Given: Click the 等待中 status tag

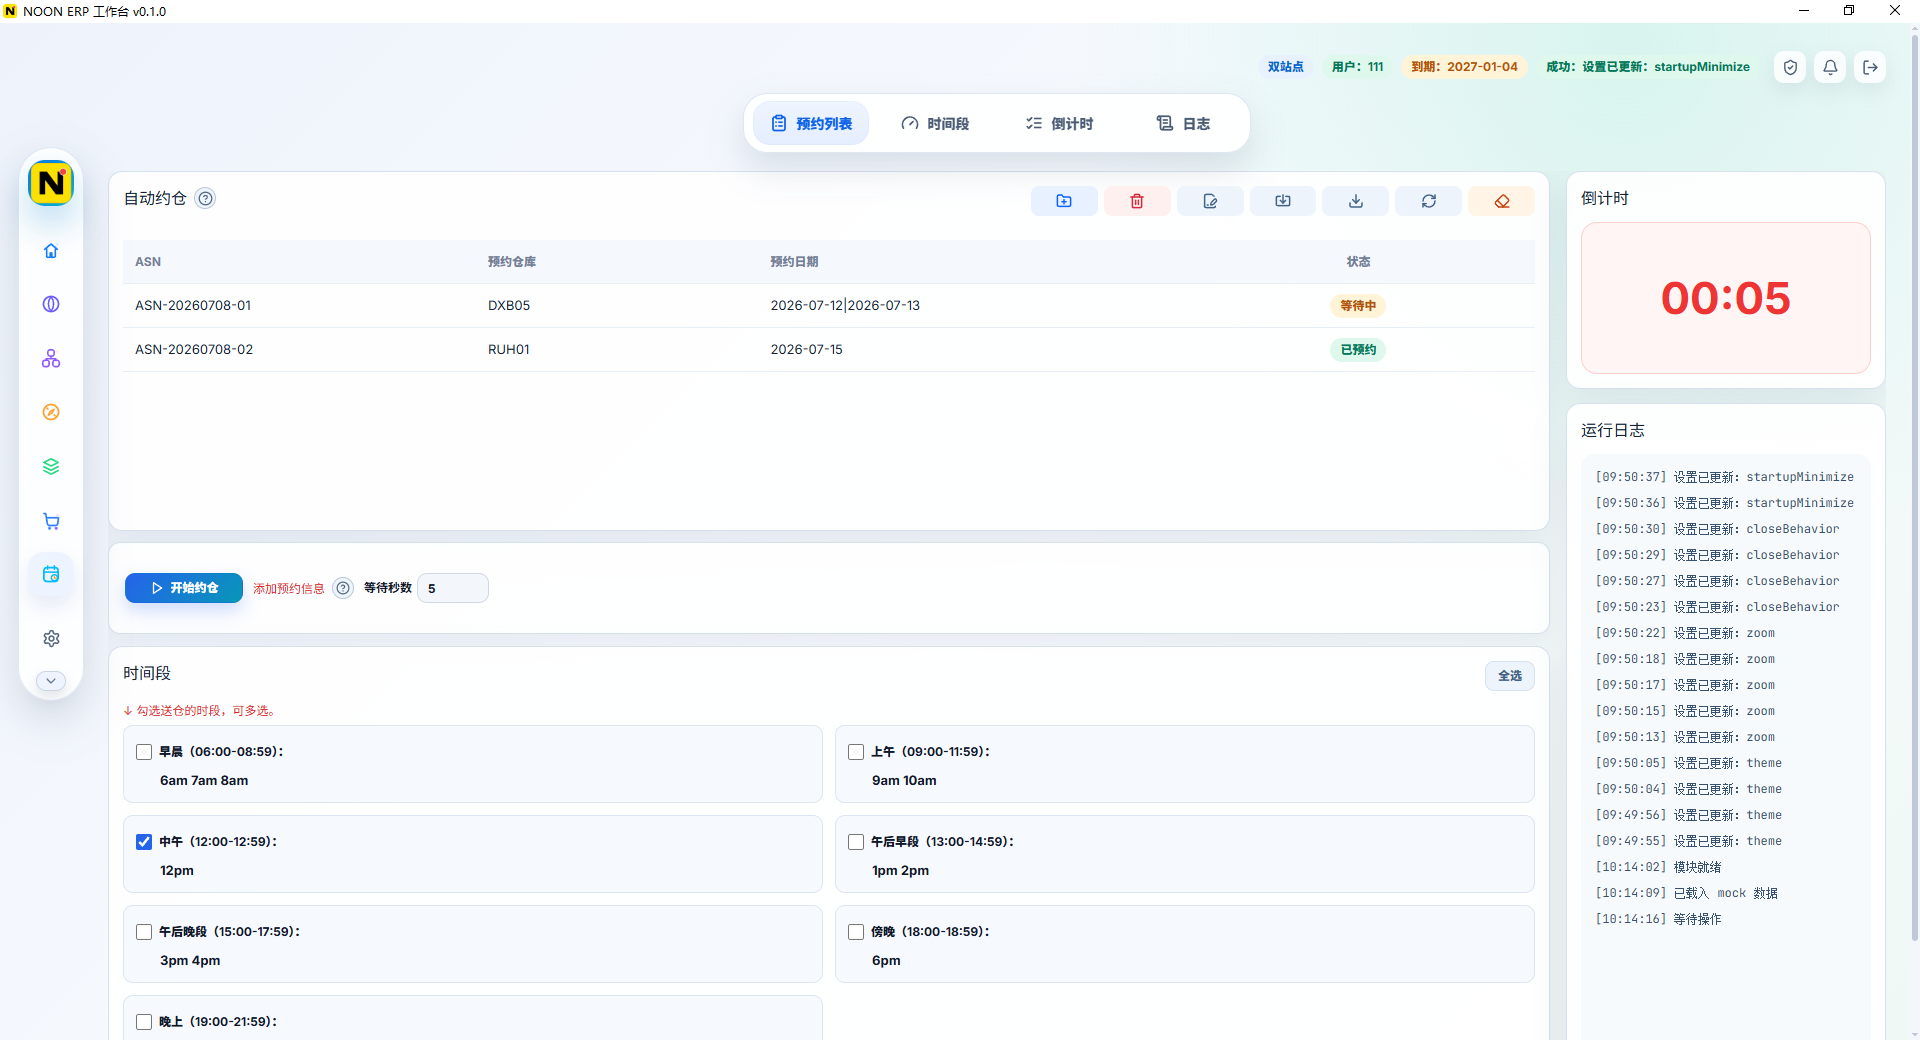Looking at the screenshot, I should pyautogui.click(x=1358, y=306).
